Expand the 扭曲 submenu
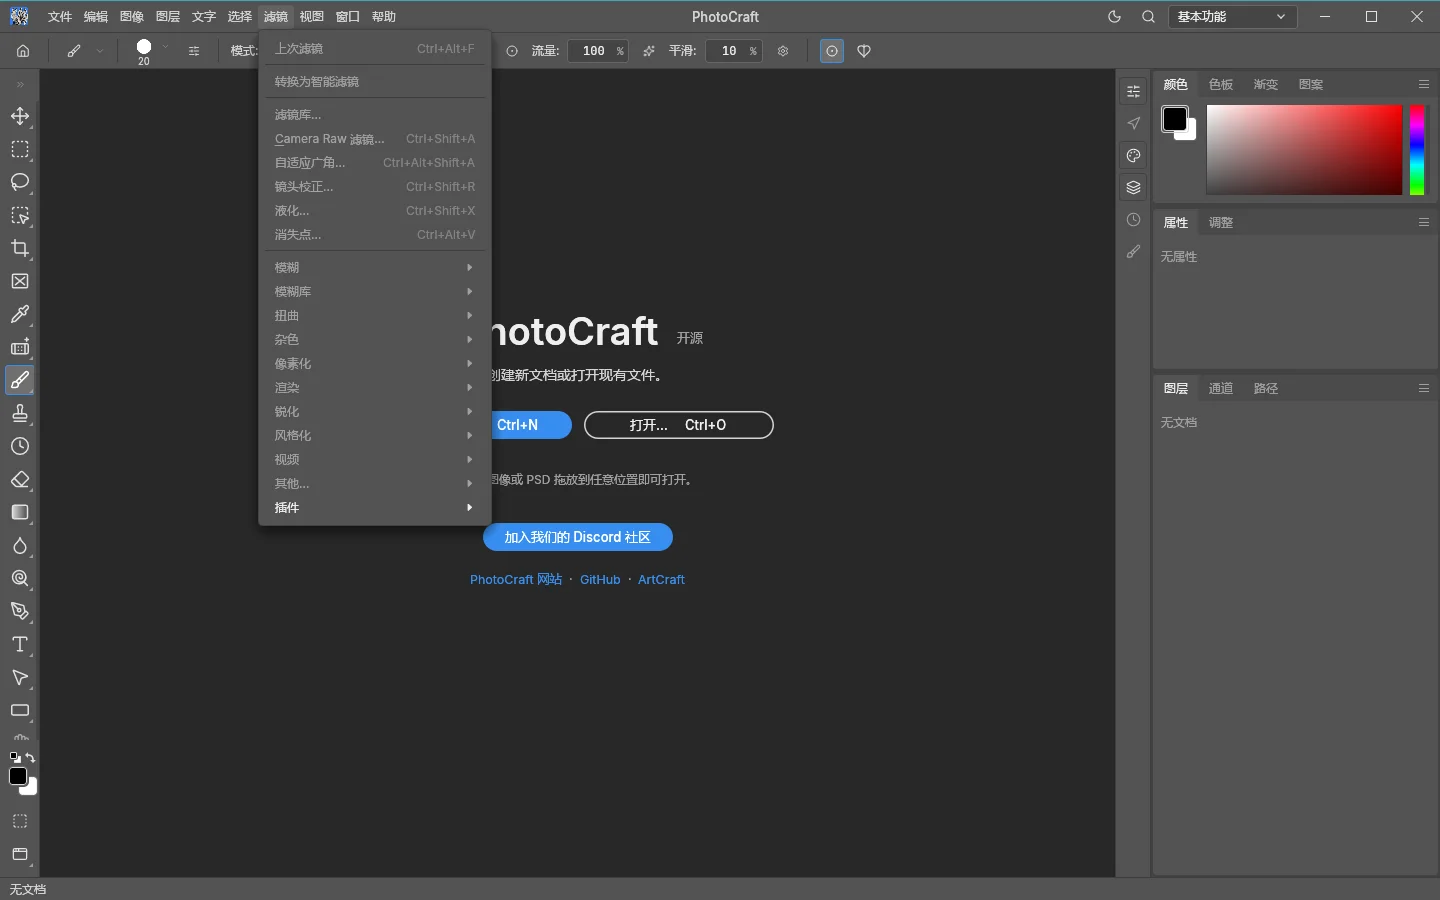1440x900 pixels. [373, 315]
